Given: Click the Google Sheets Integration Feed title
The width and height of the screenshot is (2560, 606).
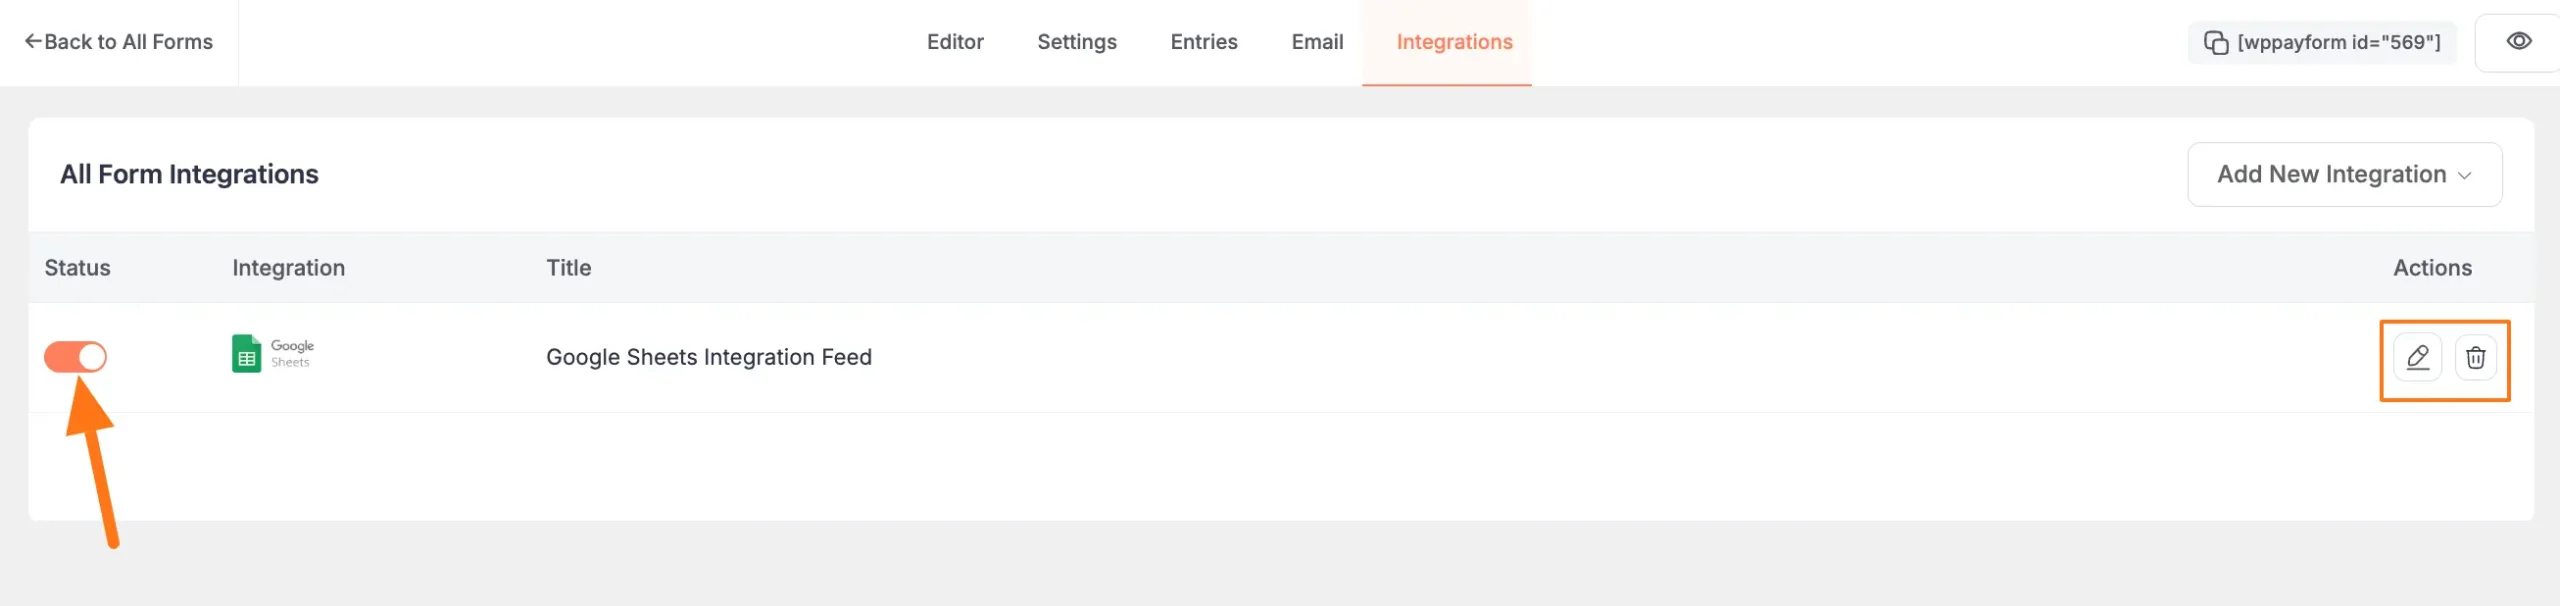Looking at the screenshot, I should [709, 357].
